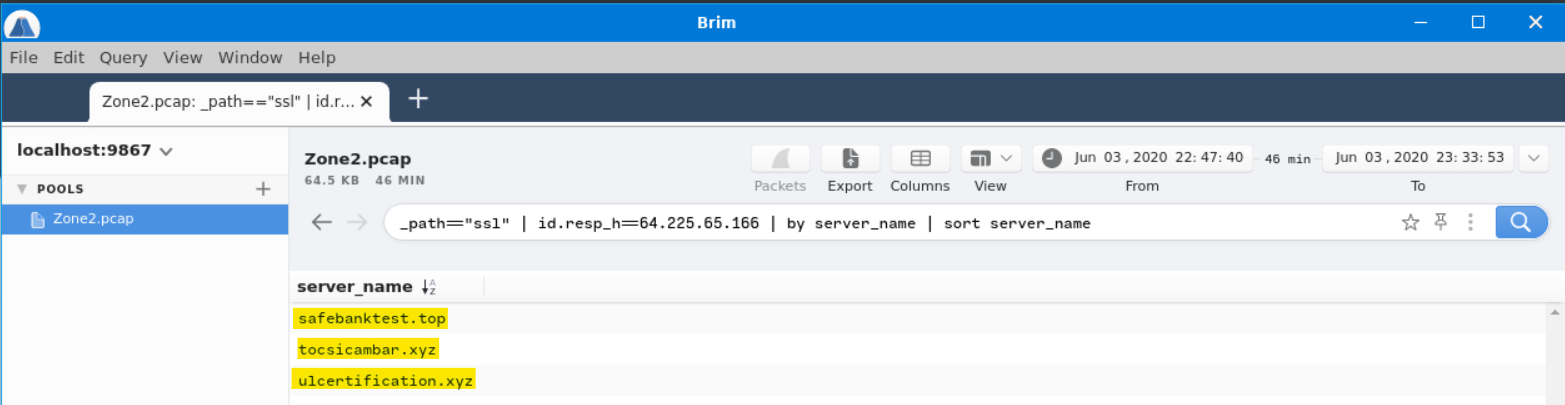The height and width of the screenshot is (405, 1565).
Task: Expand the time span dropdown arrow
Action: pyautogui.click(x=1533, y=158)
